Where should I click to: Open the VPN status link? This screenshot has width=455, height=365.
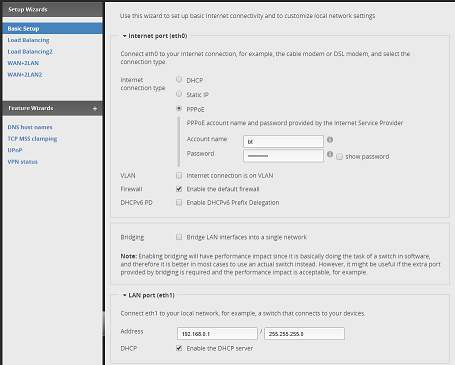23,162
